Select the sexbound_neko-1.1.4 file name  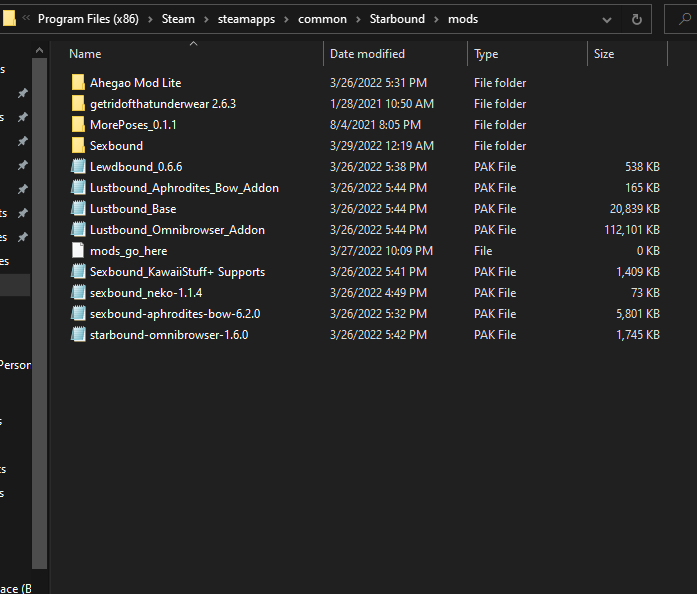pos(146,293)
